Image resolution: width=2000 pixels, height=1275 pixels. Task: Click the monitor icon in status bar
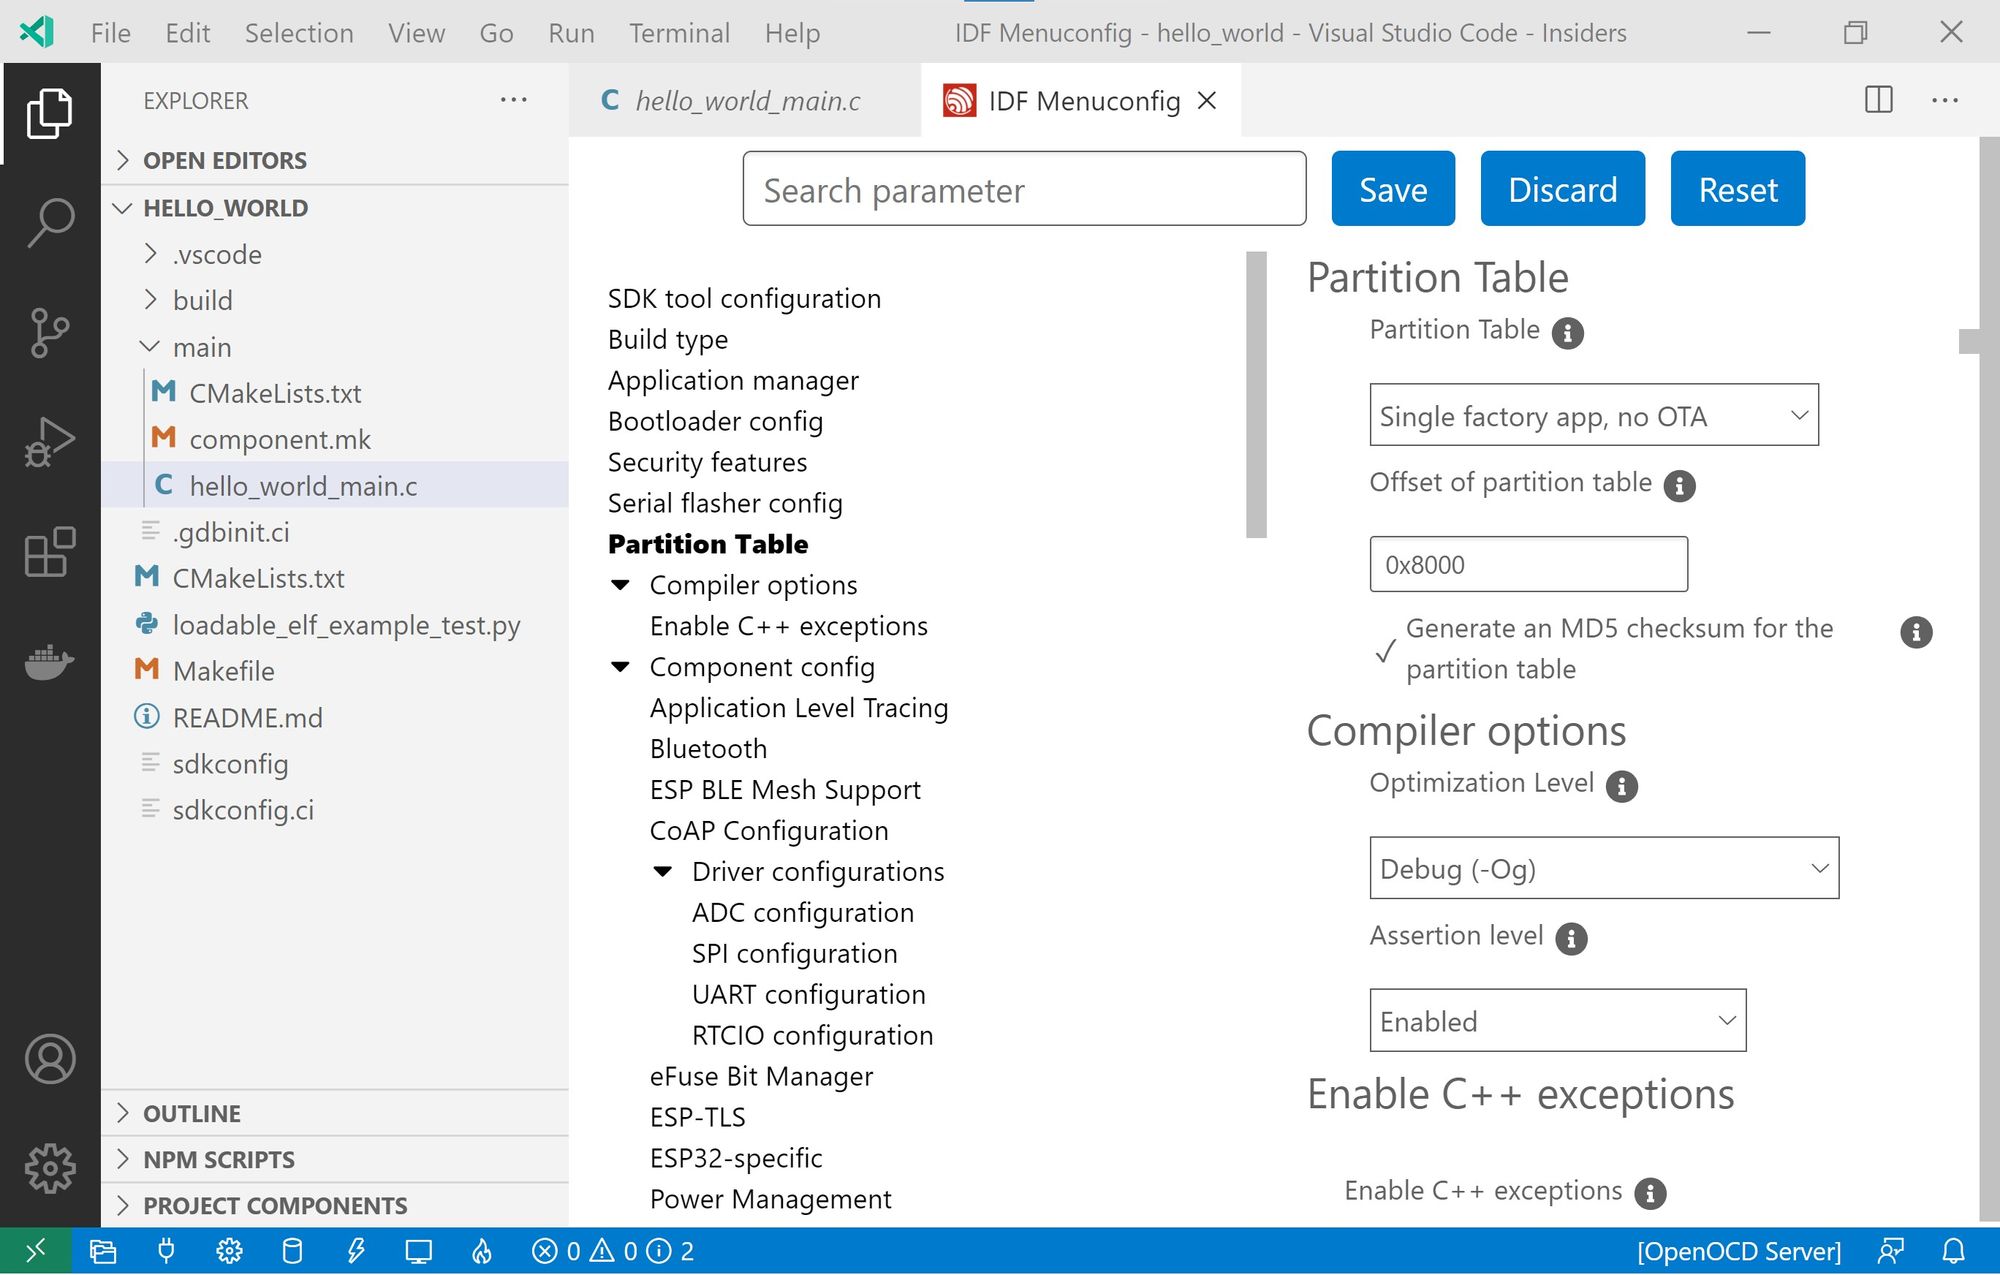(418, 1251)
